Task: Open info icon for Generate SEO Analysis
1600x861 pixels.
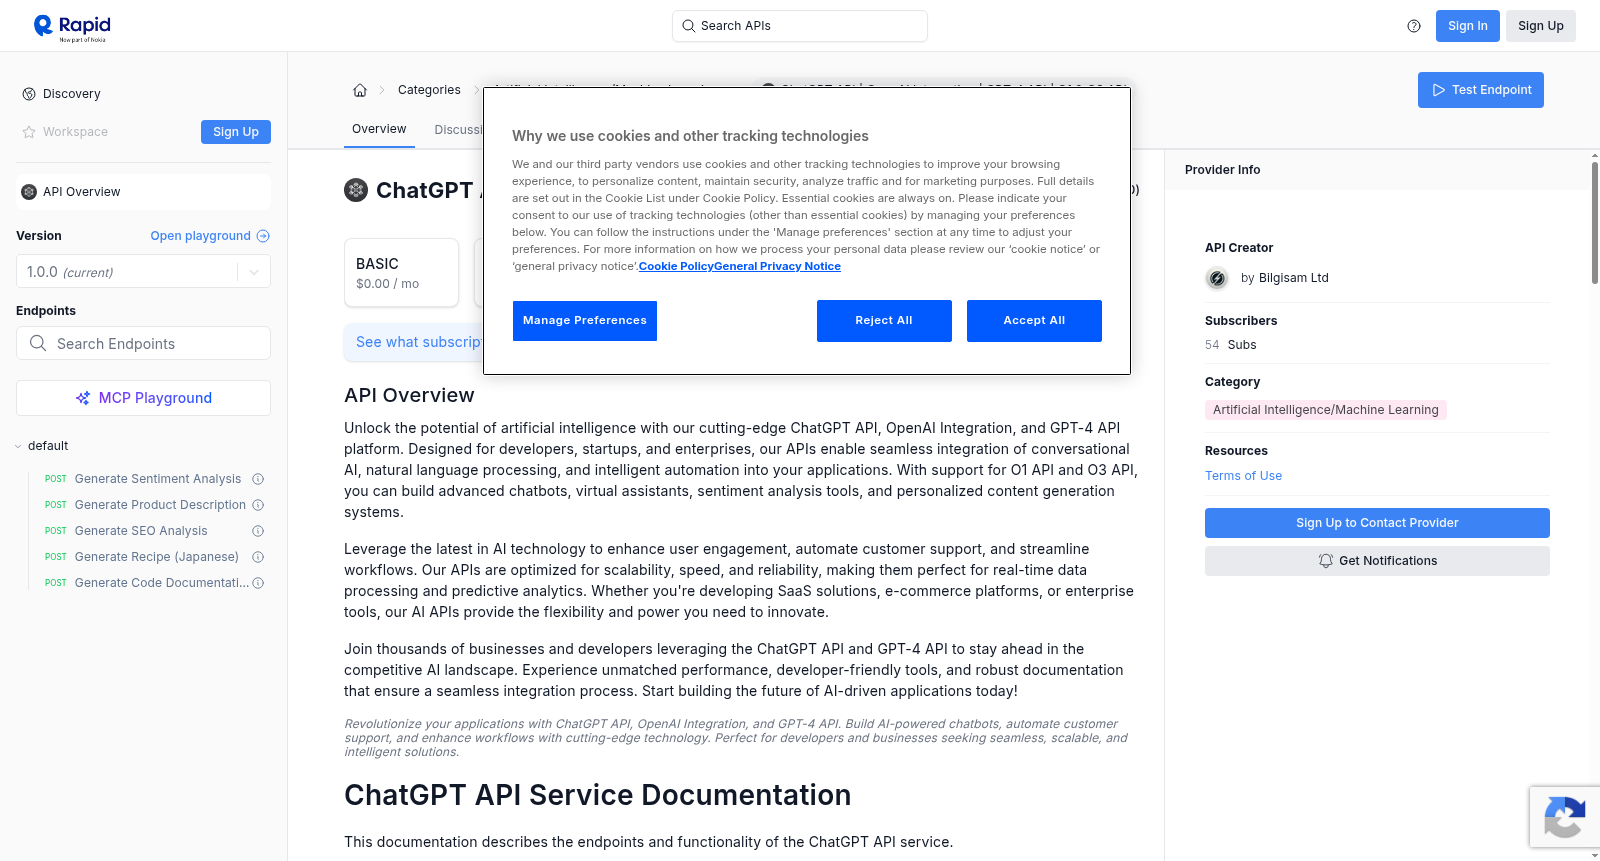Action: [258, 531]
